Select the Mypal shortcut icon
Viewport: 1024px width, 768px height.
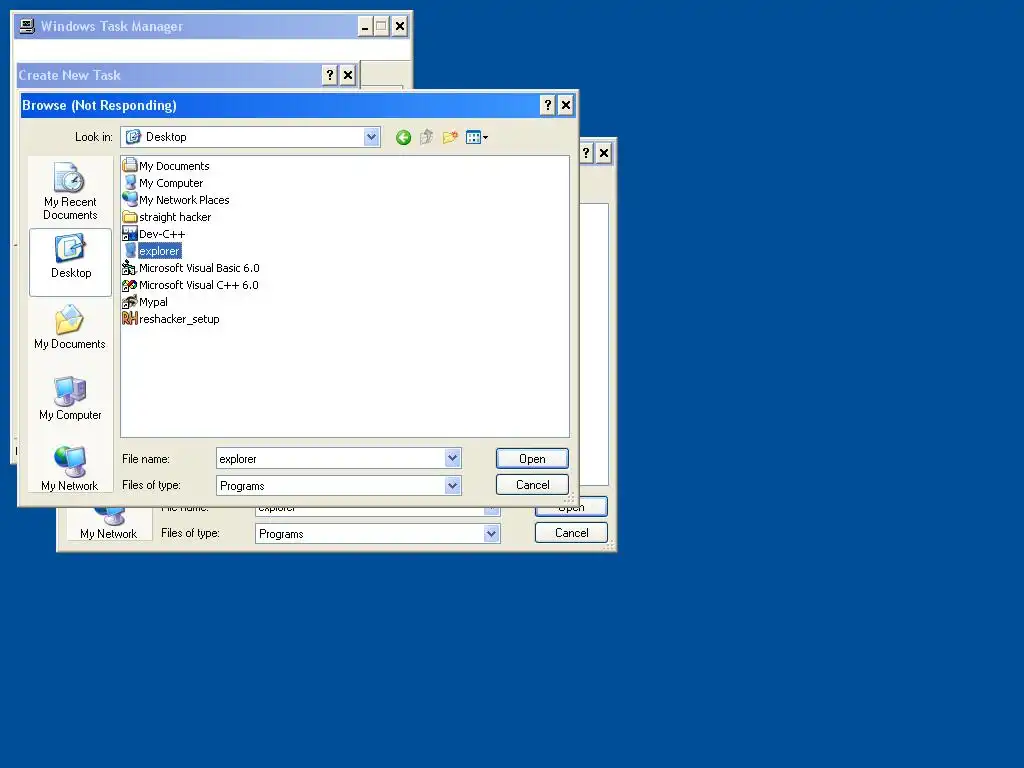point(130,301)
